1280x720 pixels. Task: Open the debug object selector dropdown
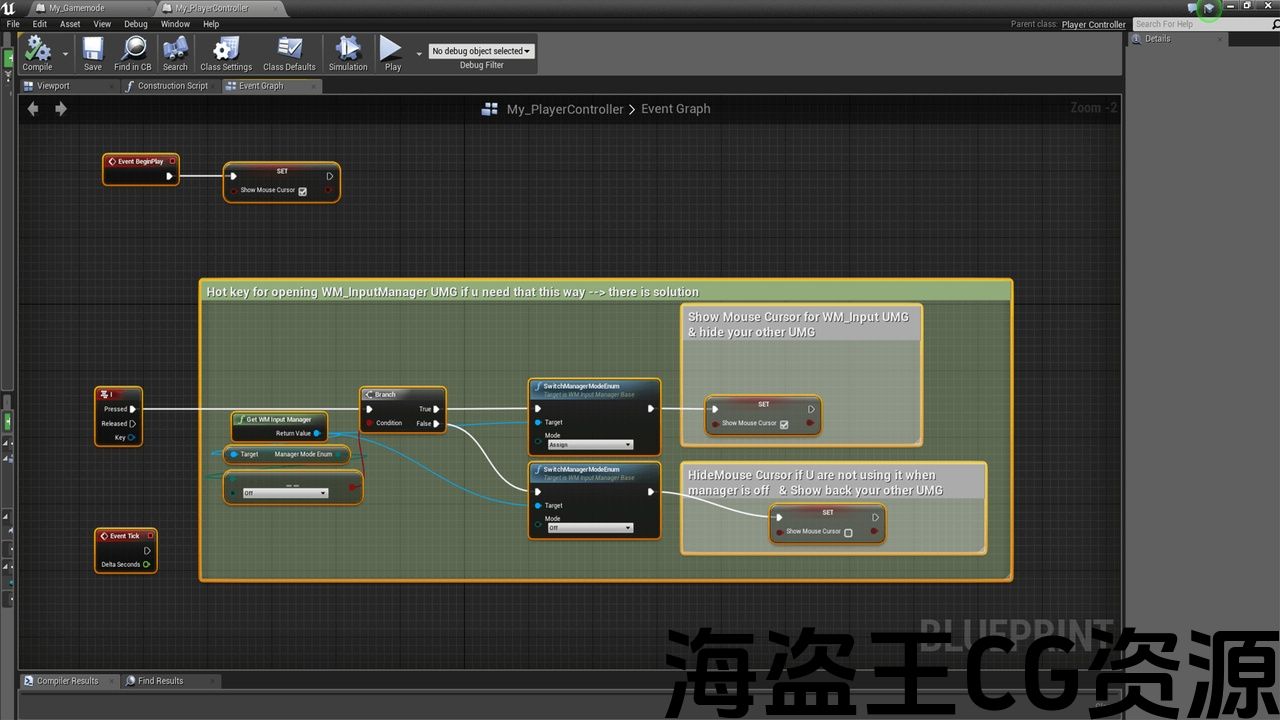481,51
